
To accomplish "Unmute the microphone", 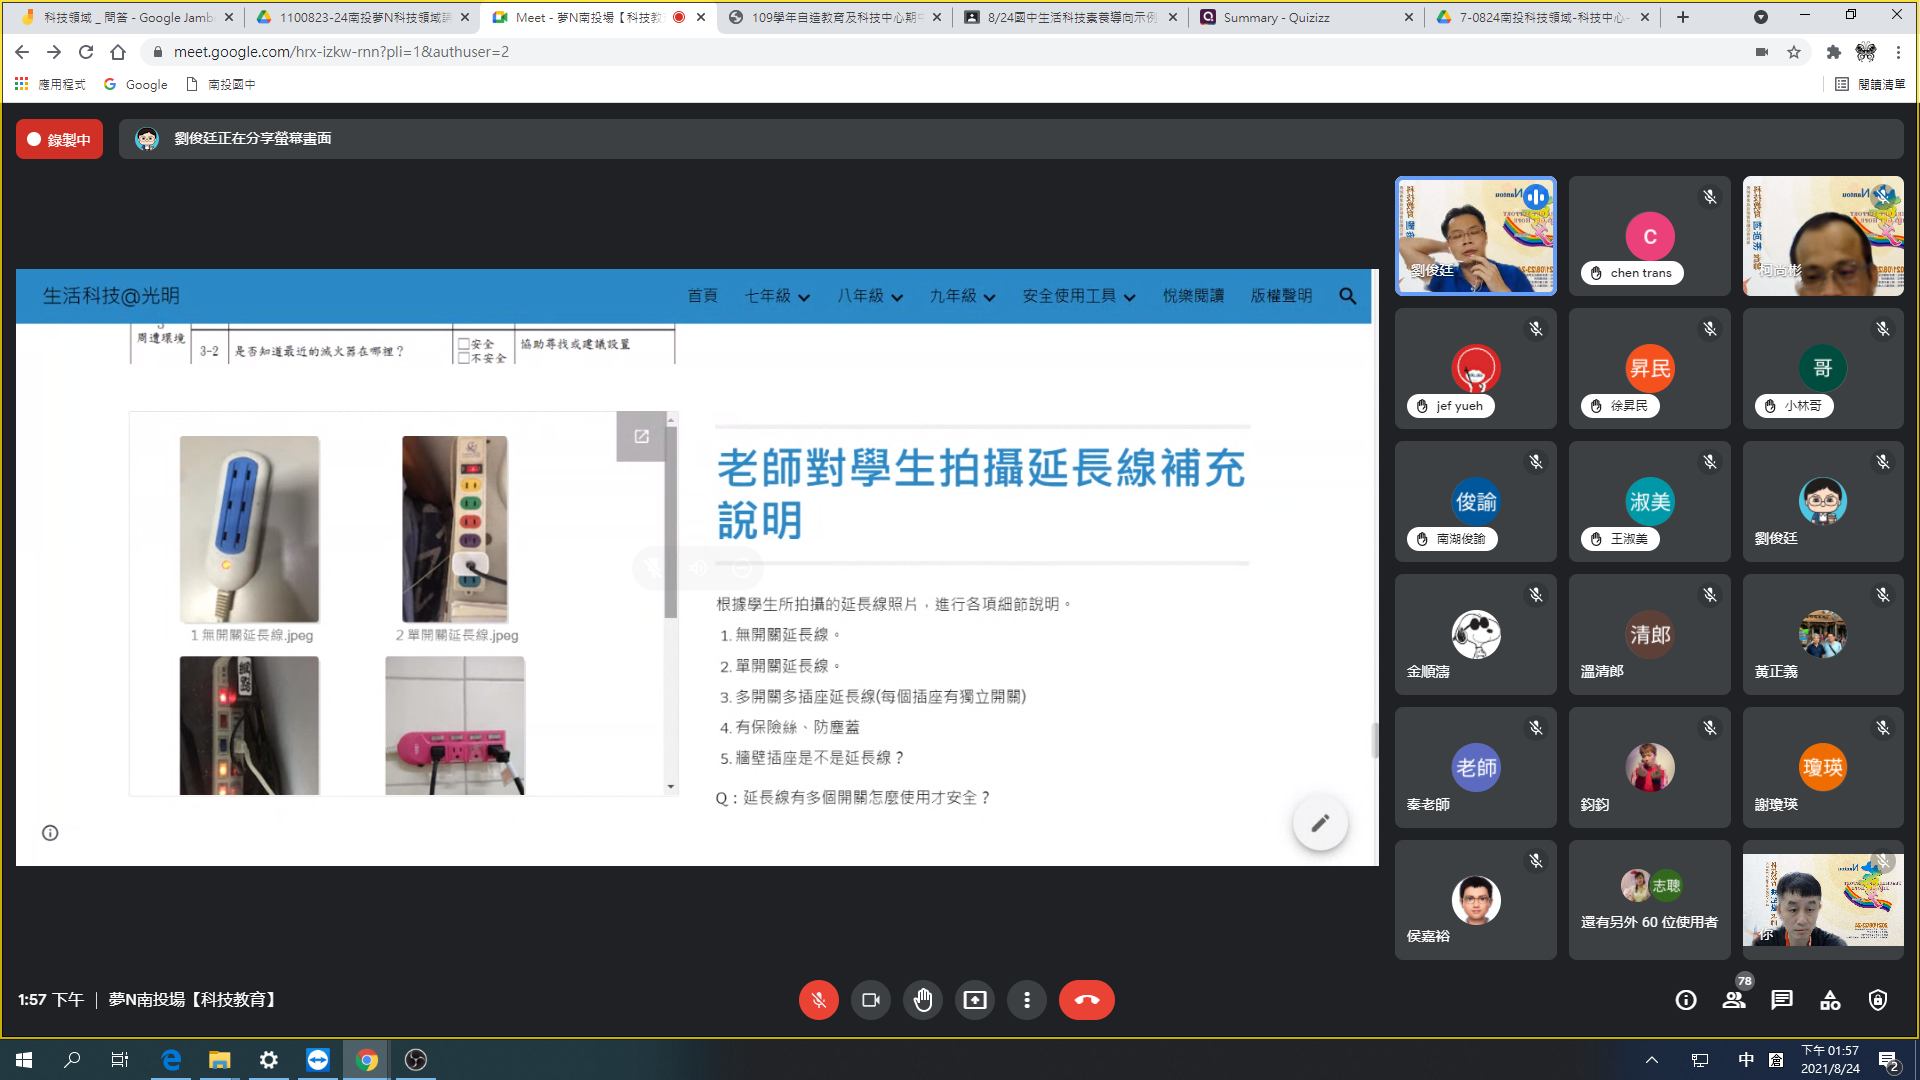I will tap(818, 1000).
